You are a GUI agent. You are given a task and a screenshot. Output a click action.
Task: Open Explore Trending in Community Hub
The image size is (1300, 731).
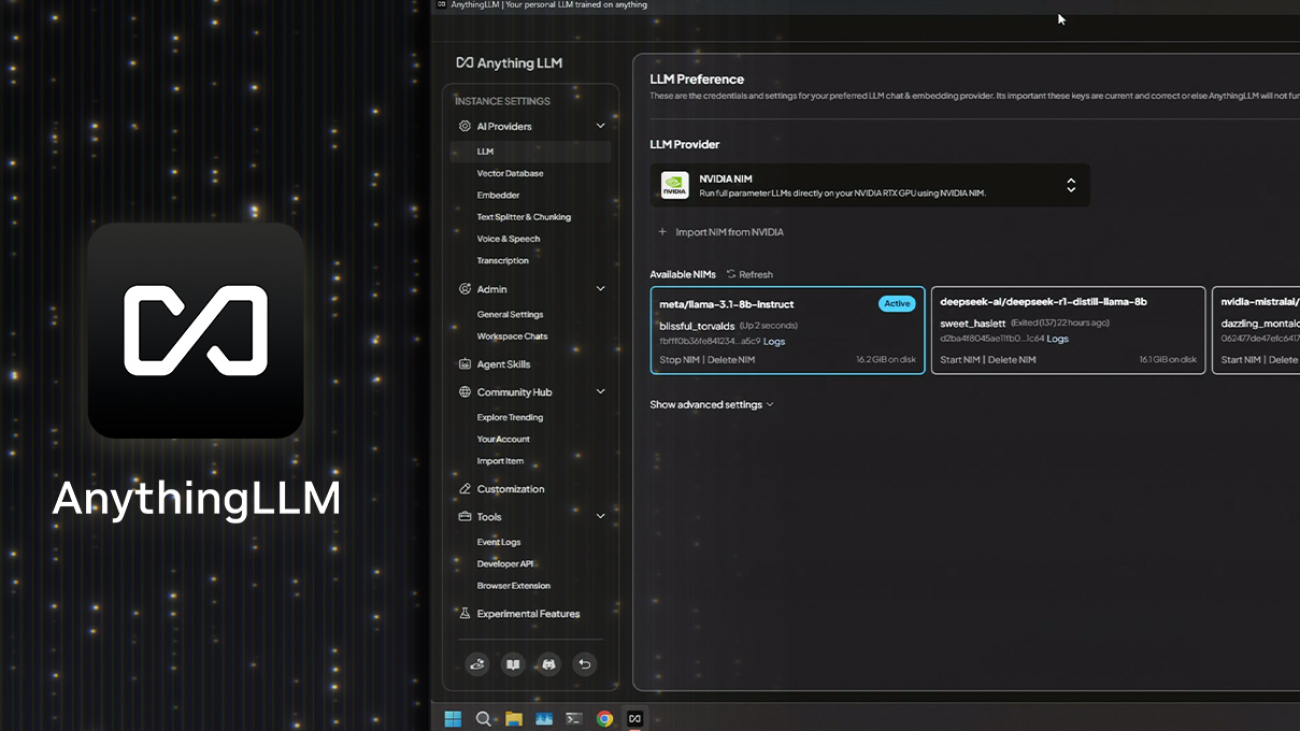(x=510, y=418)
